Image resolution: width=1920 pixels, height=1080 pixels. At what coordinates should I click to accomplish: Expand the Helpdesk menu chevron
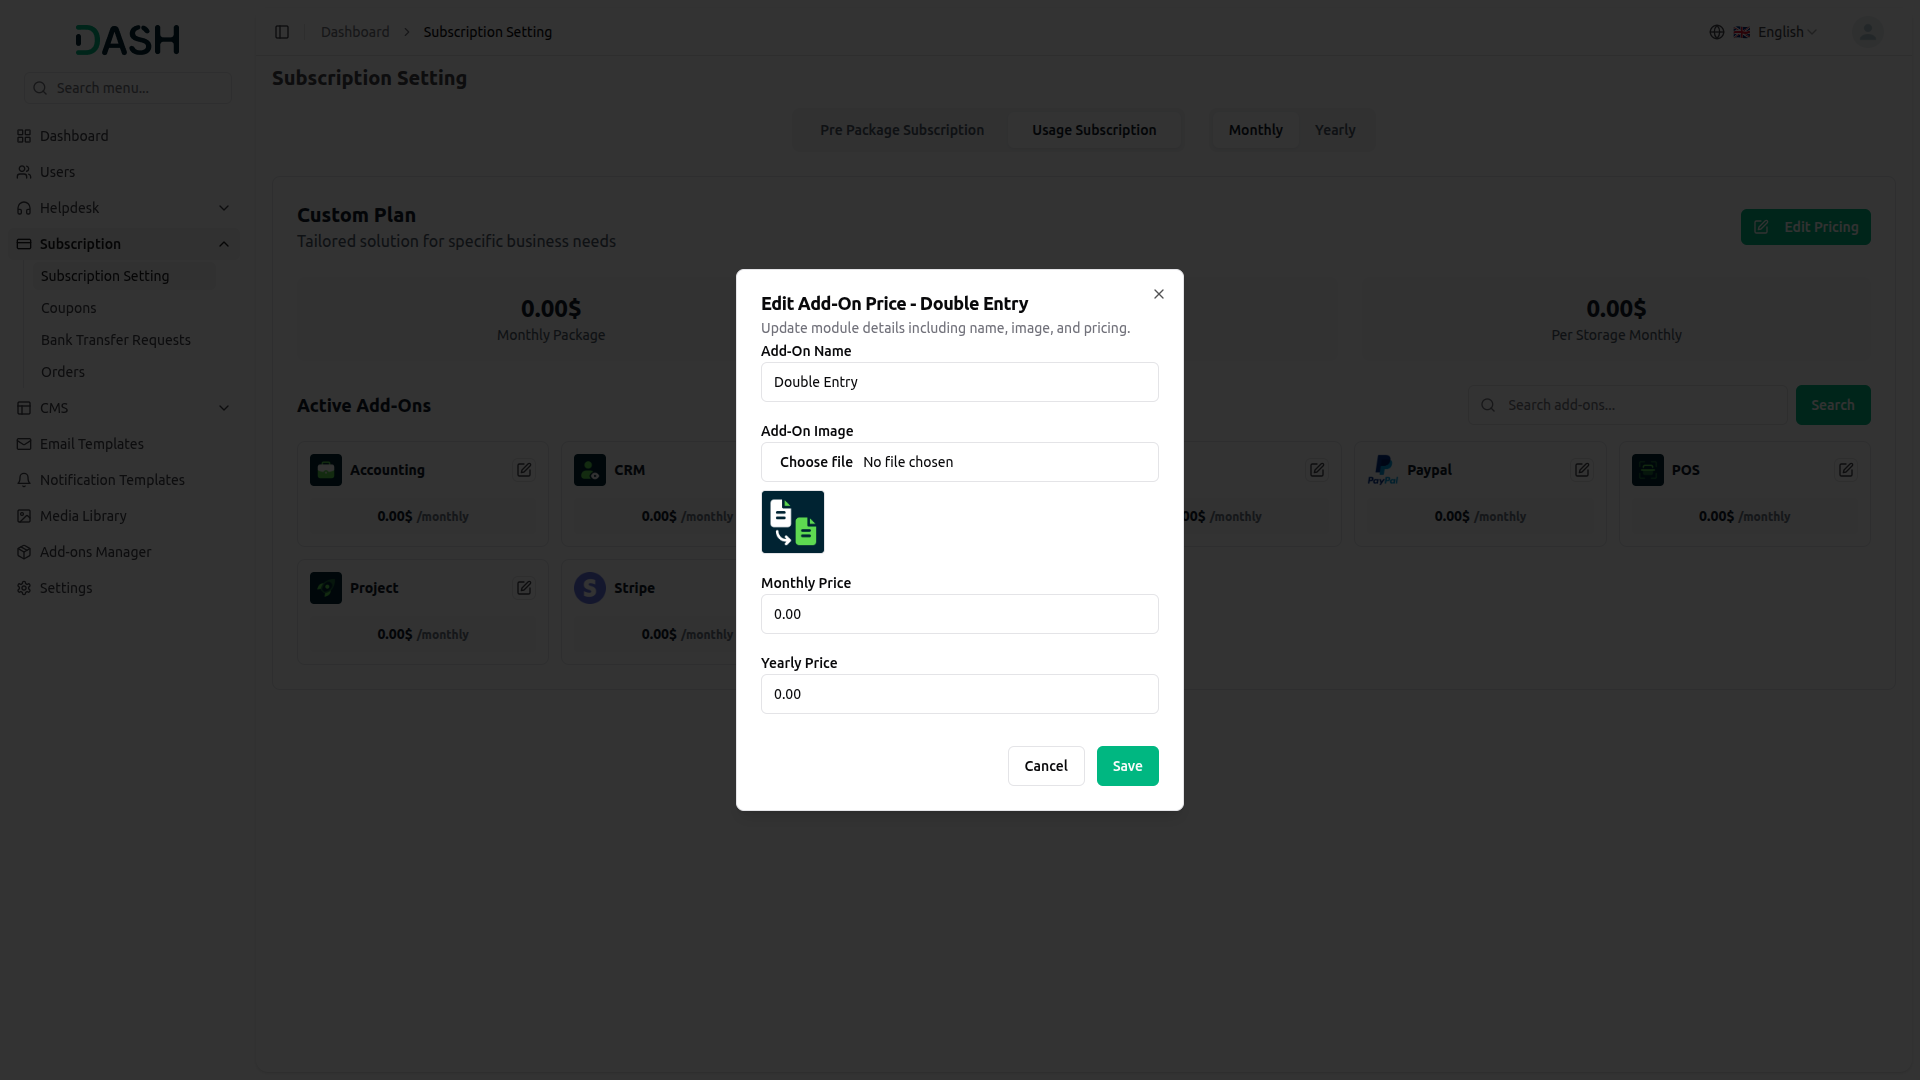pyautogui.click(x=224, y=208)
